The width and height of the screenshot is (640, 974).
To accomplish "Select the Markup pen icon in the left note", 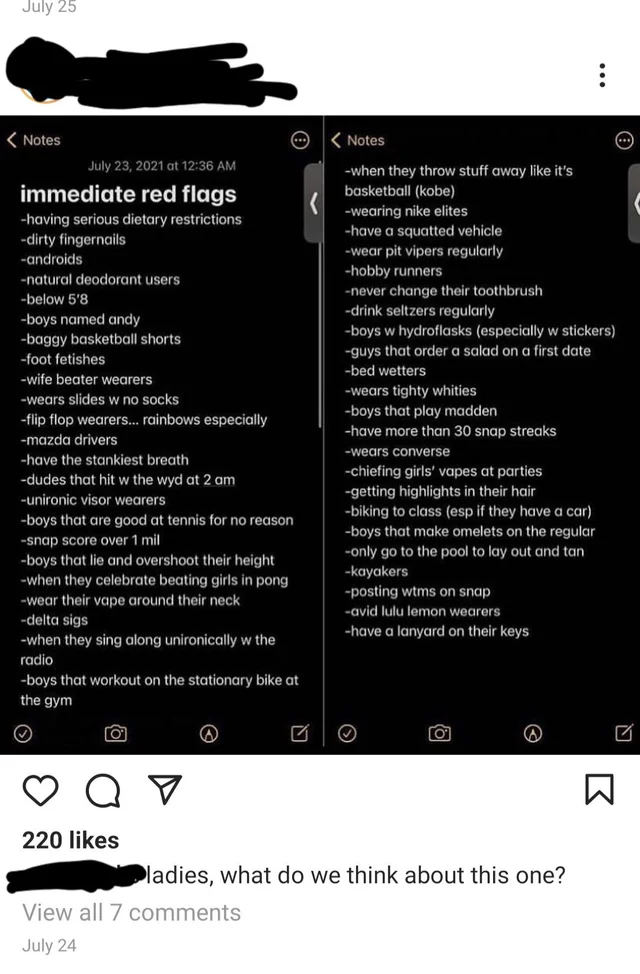I will point(209,733).
